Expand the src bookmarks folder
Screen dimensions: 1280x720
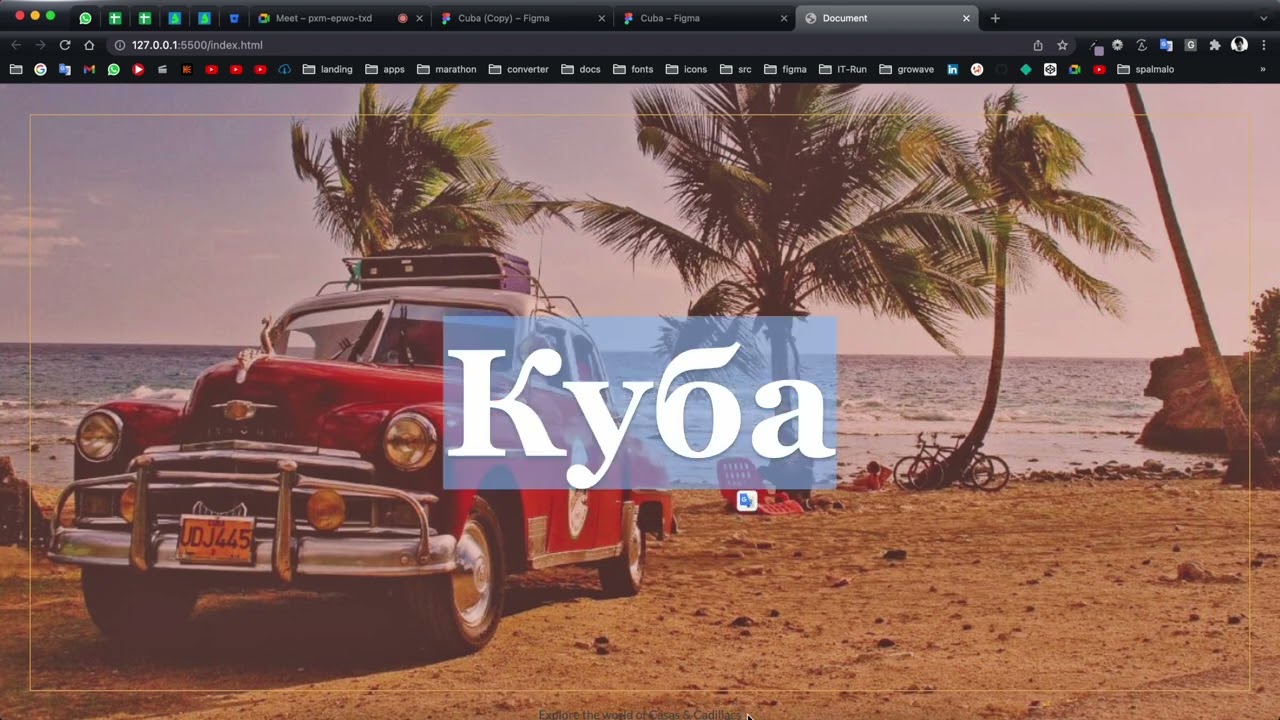pos(734,69)
